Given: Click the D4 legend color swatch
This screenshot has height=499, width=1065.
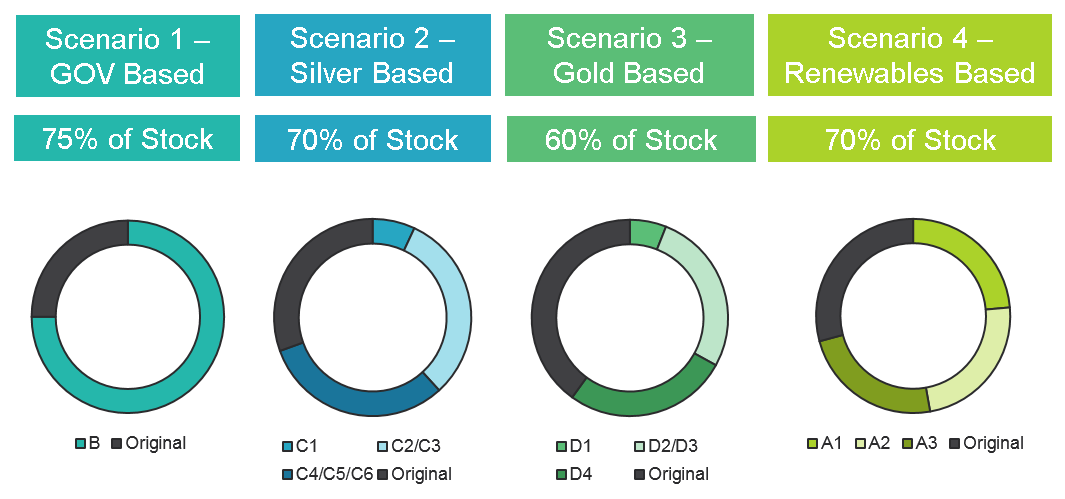Looking at the screenshot, I should tap(561, 473).
